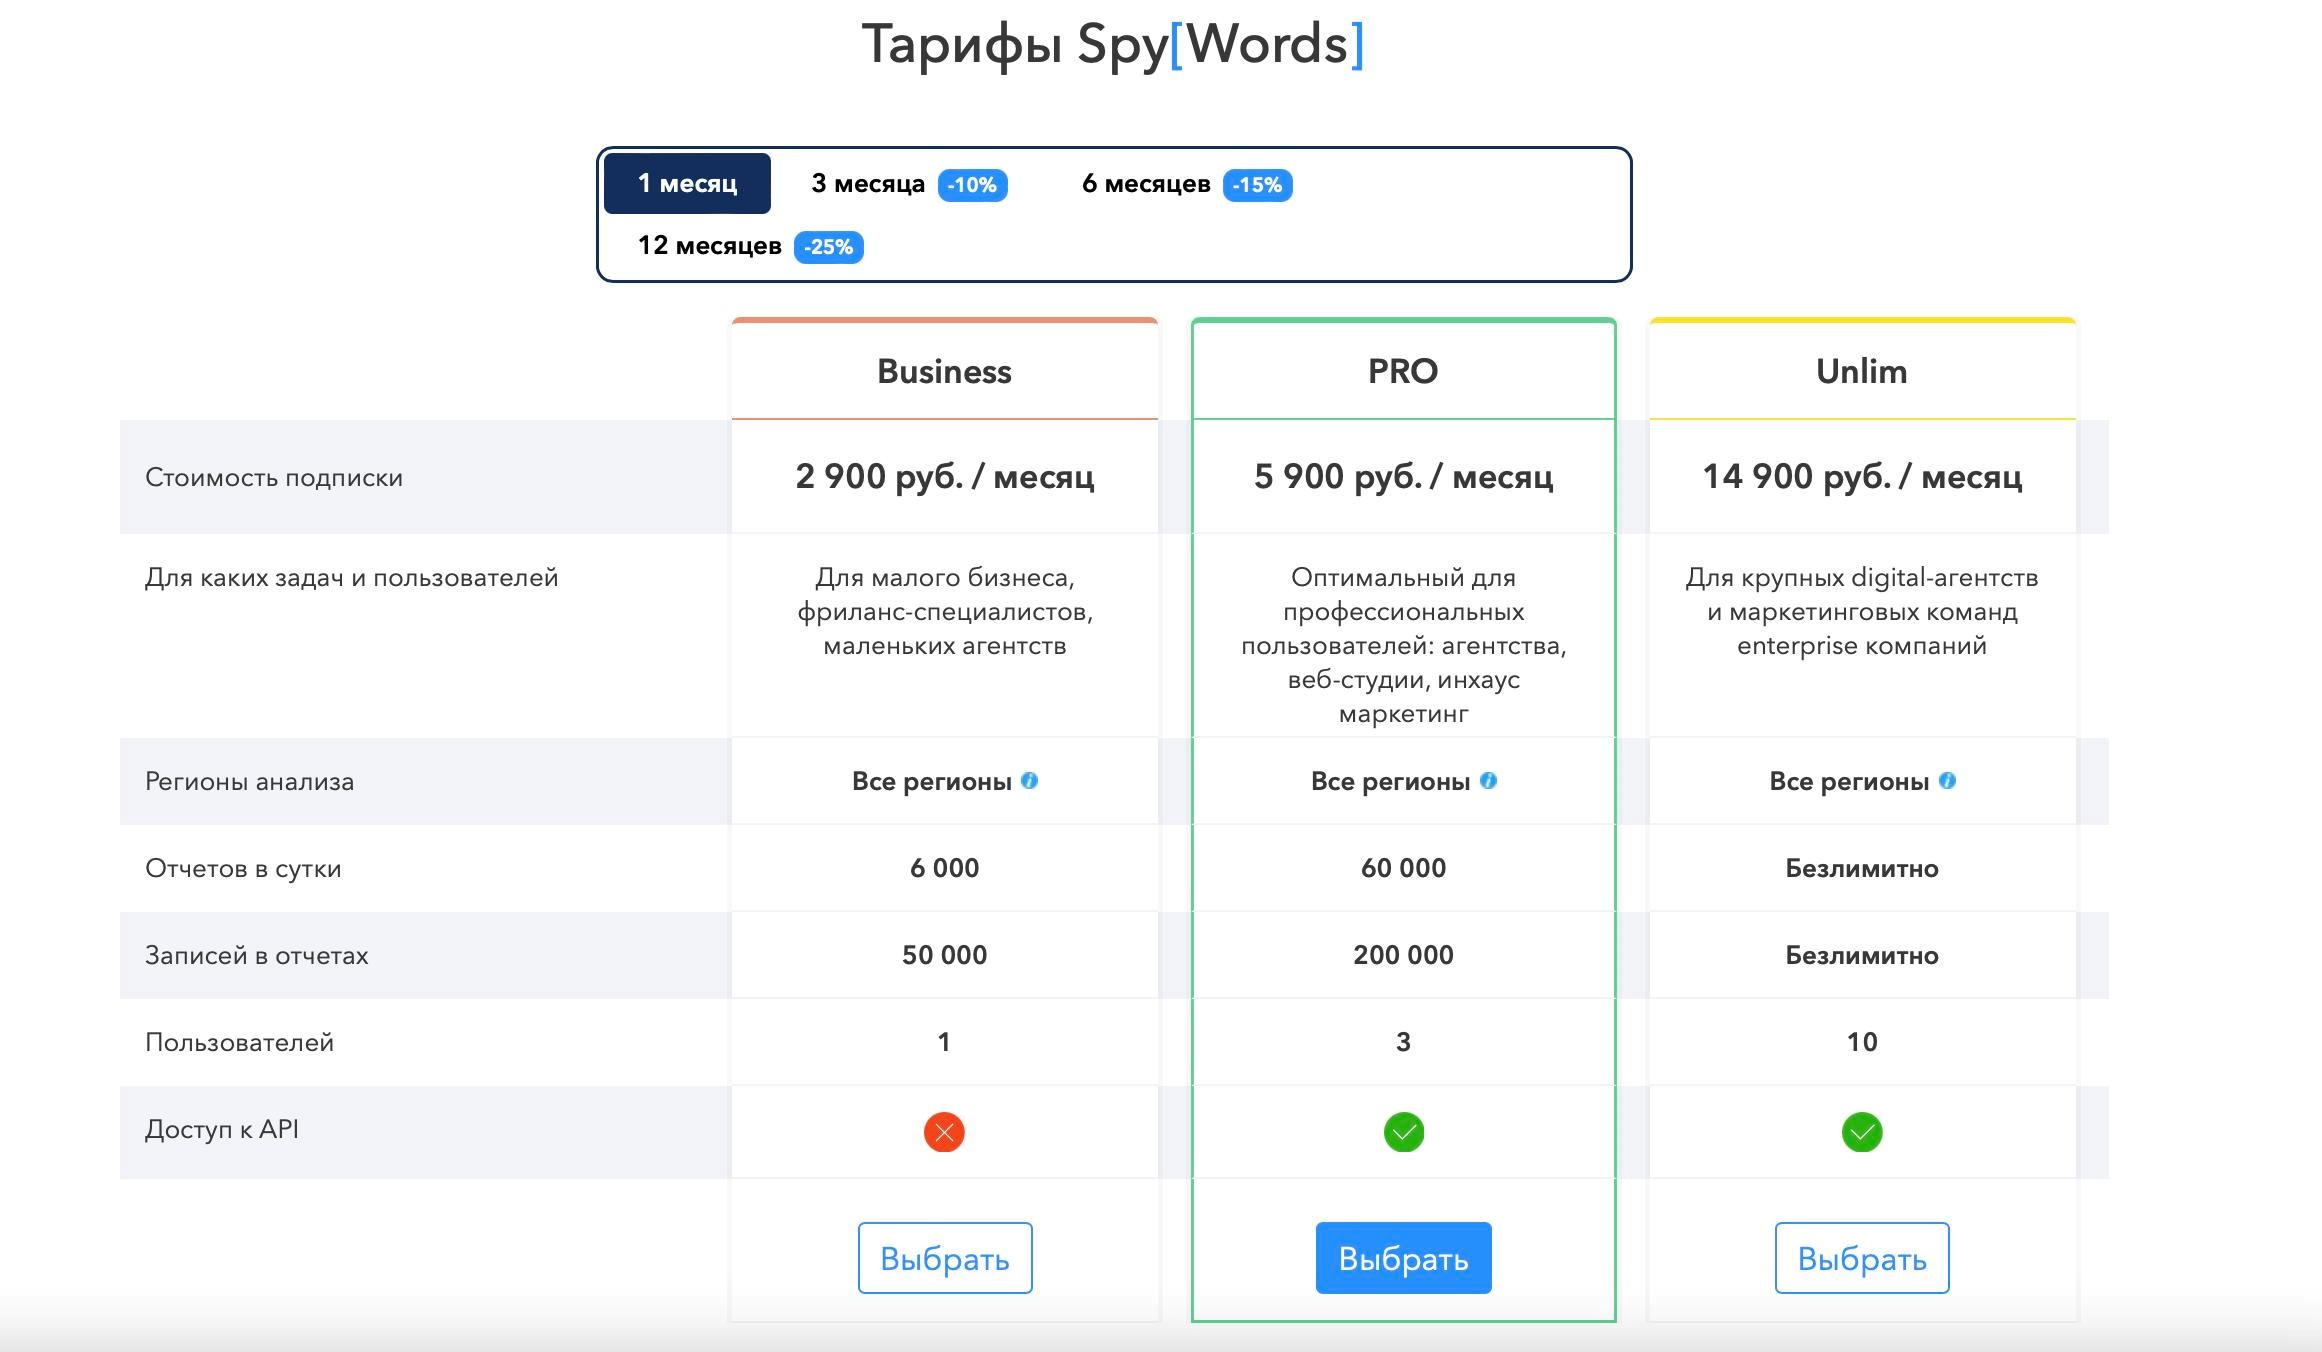Open regions info icon in PRO column
2322x1352 pixels.
tap(1488, 781)
